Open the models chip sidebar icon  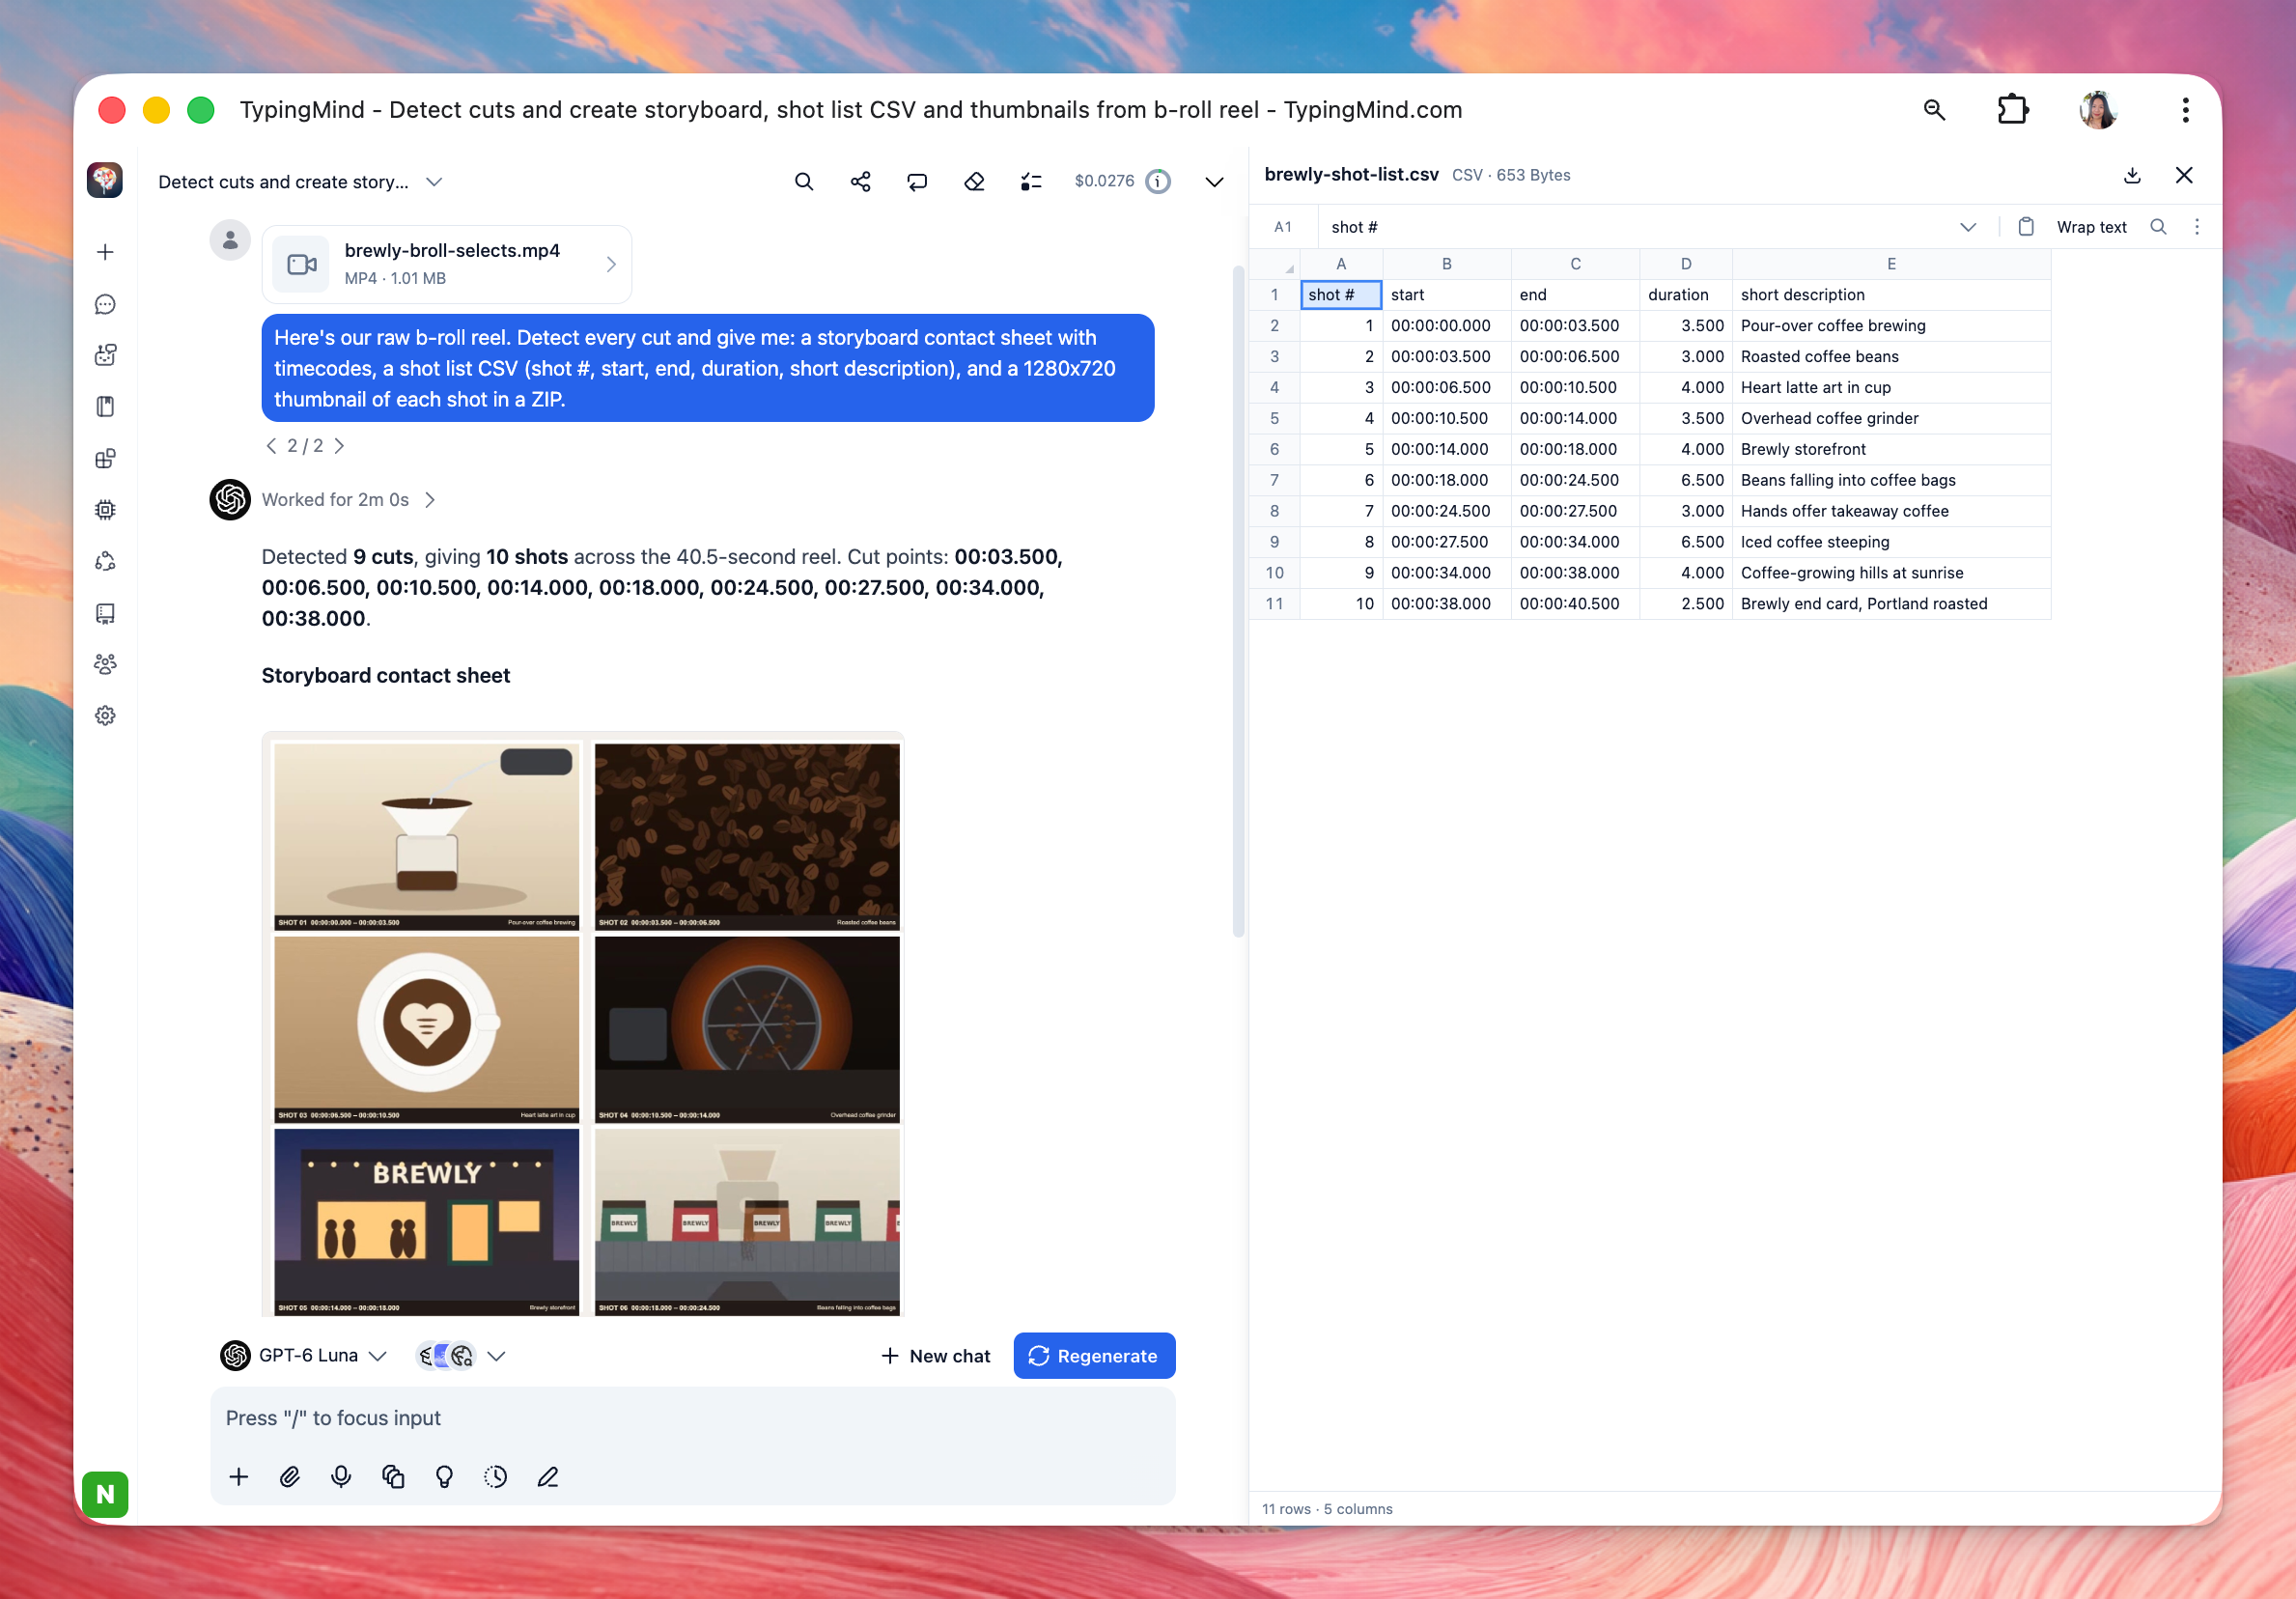105,509
